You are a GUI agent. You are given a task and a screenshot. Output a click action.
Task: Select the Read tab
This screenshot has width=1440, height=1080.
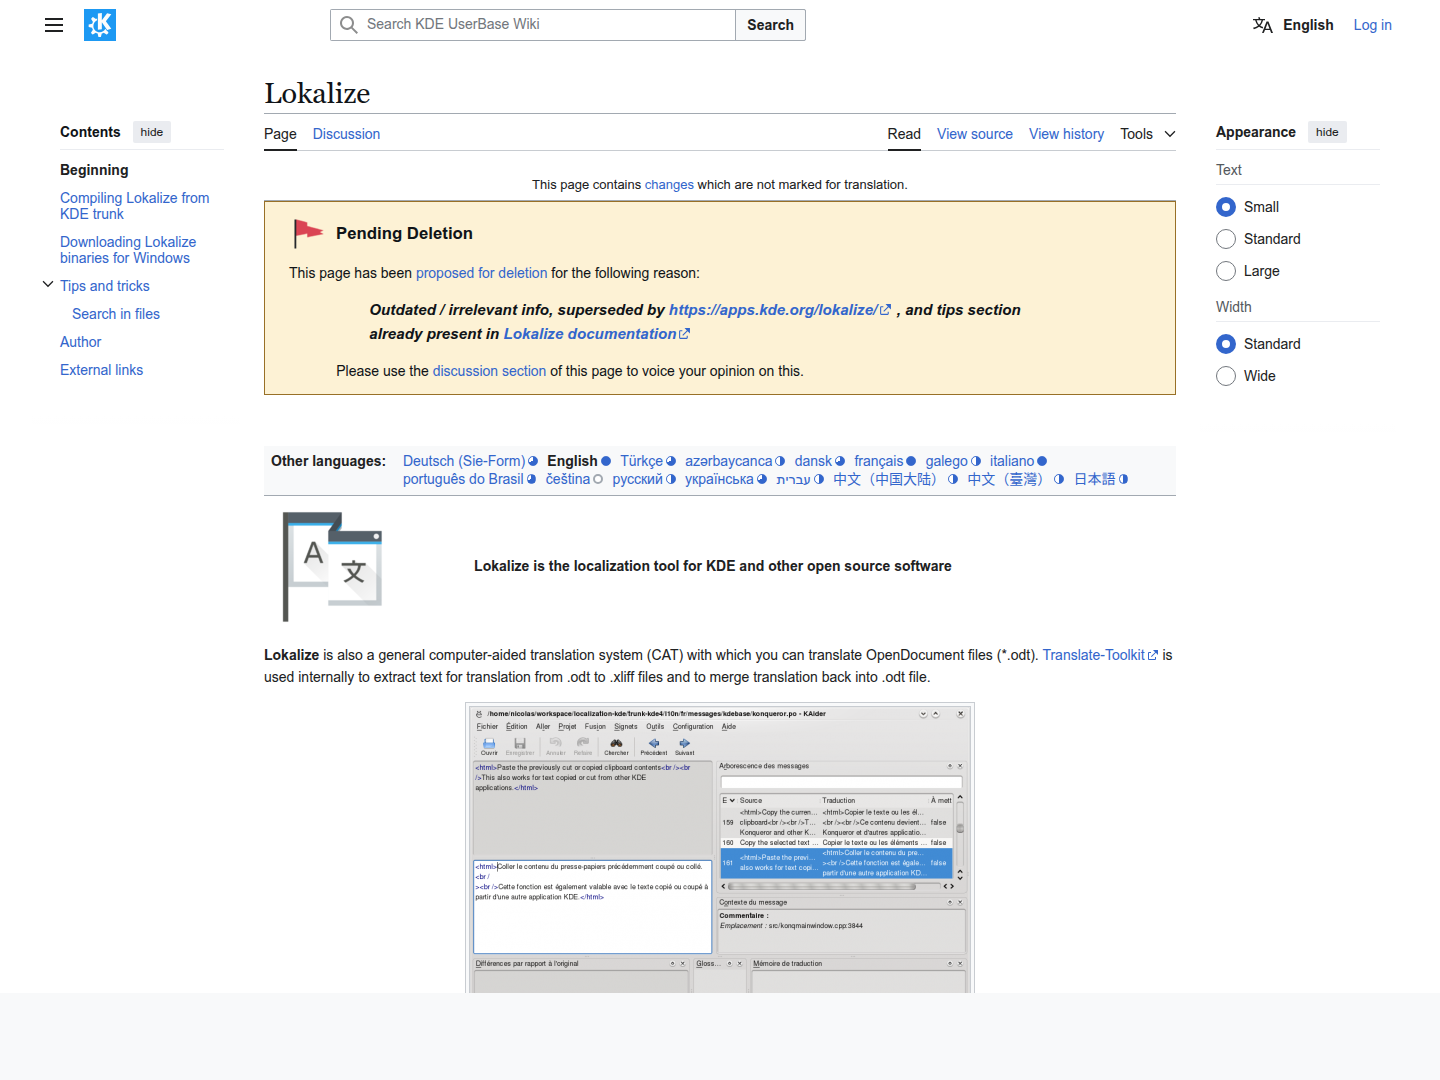904,134
